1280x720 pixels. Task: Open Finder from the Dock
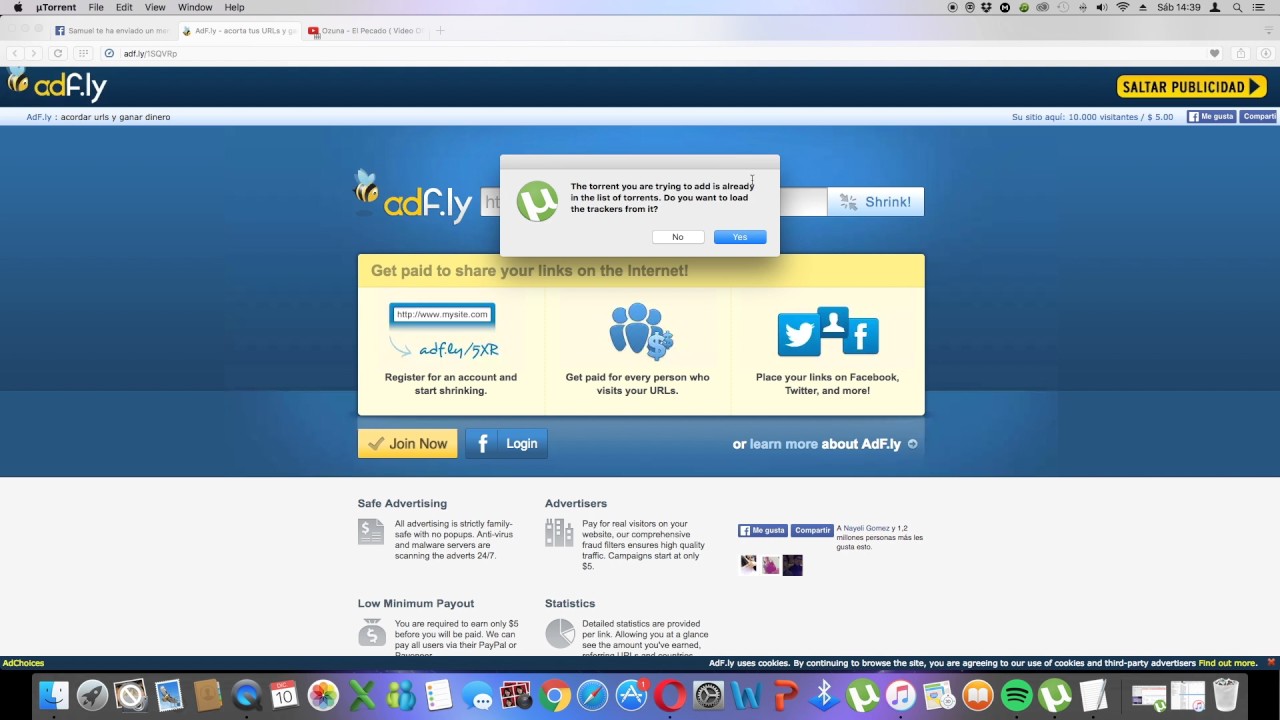(53, 695)
